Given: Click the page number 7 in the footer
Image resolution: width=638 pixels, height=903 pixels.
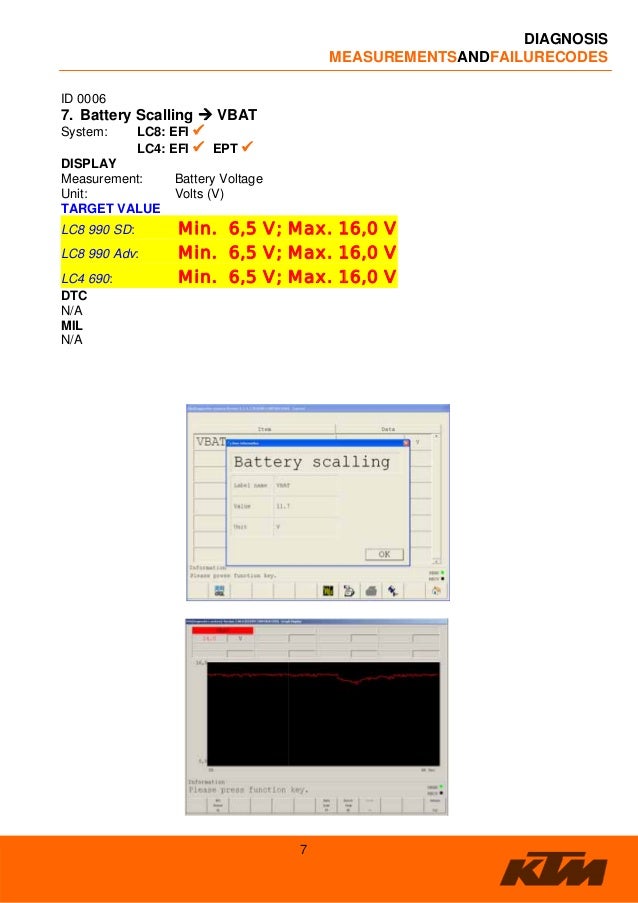Looking at the screenshot, I should click(x=303, y=849).
